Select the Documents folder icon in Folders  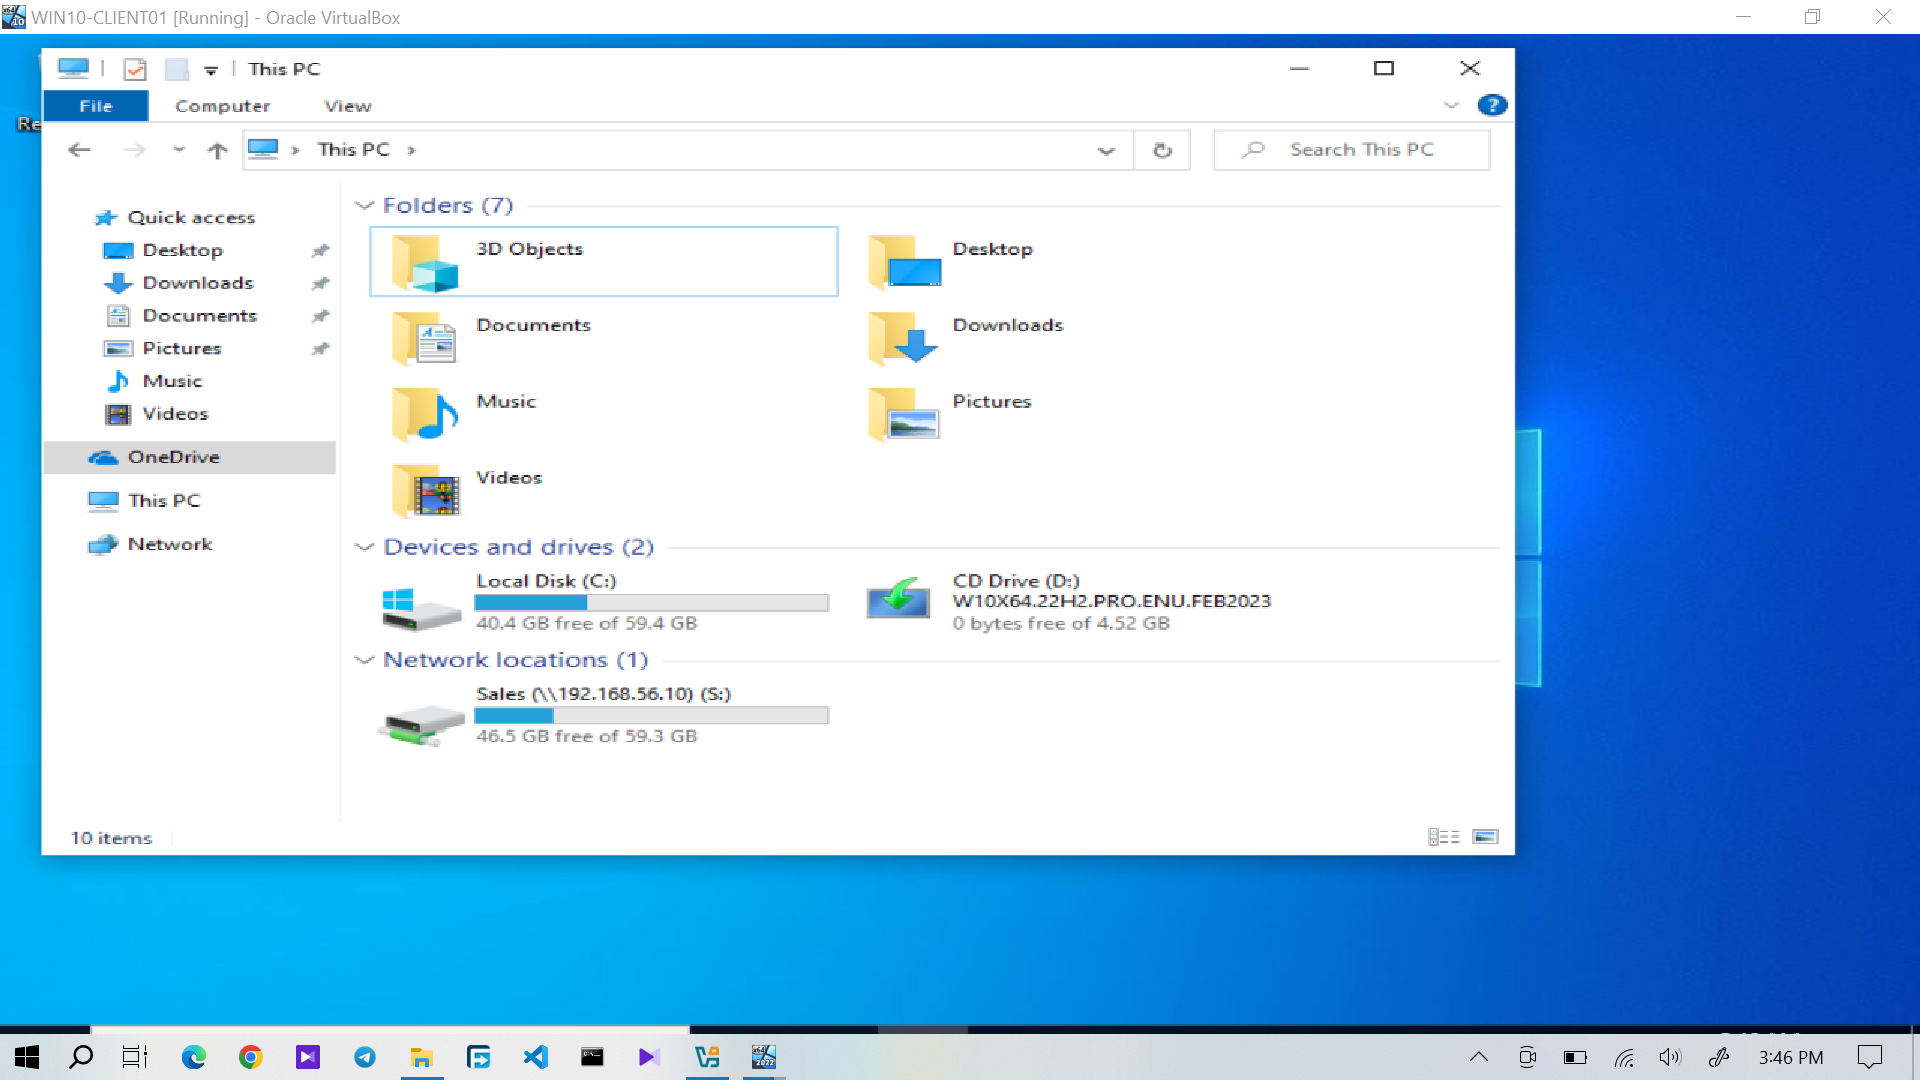(x=425, y=338)
